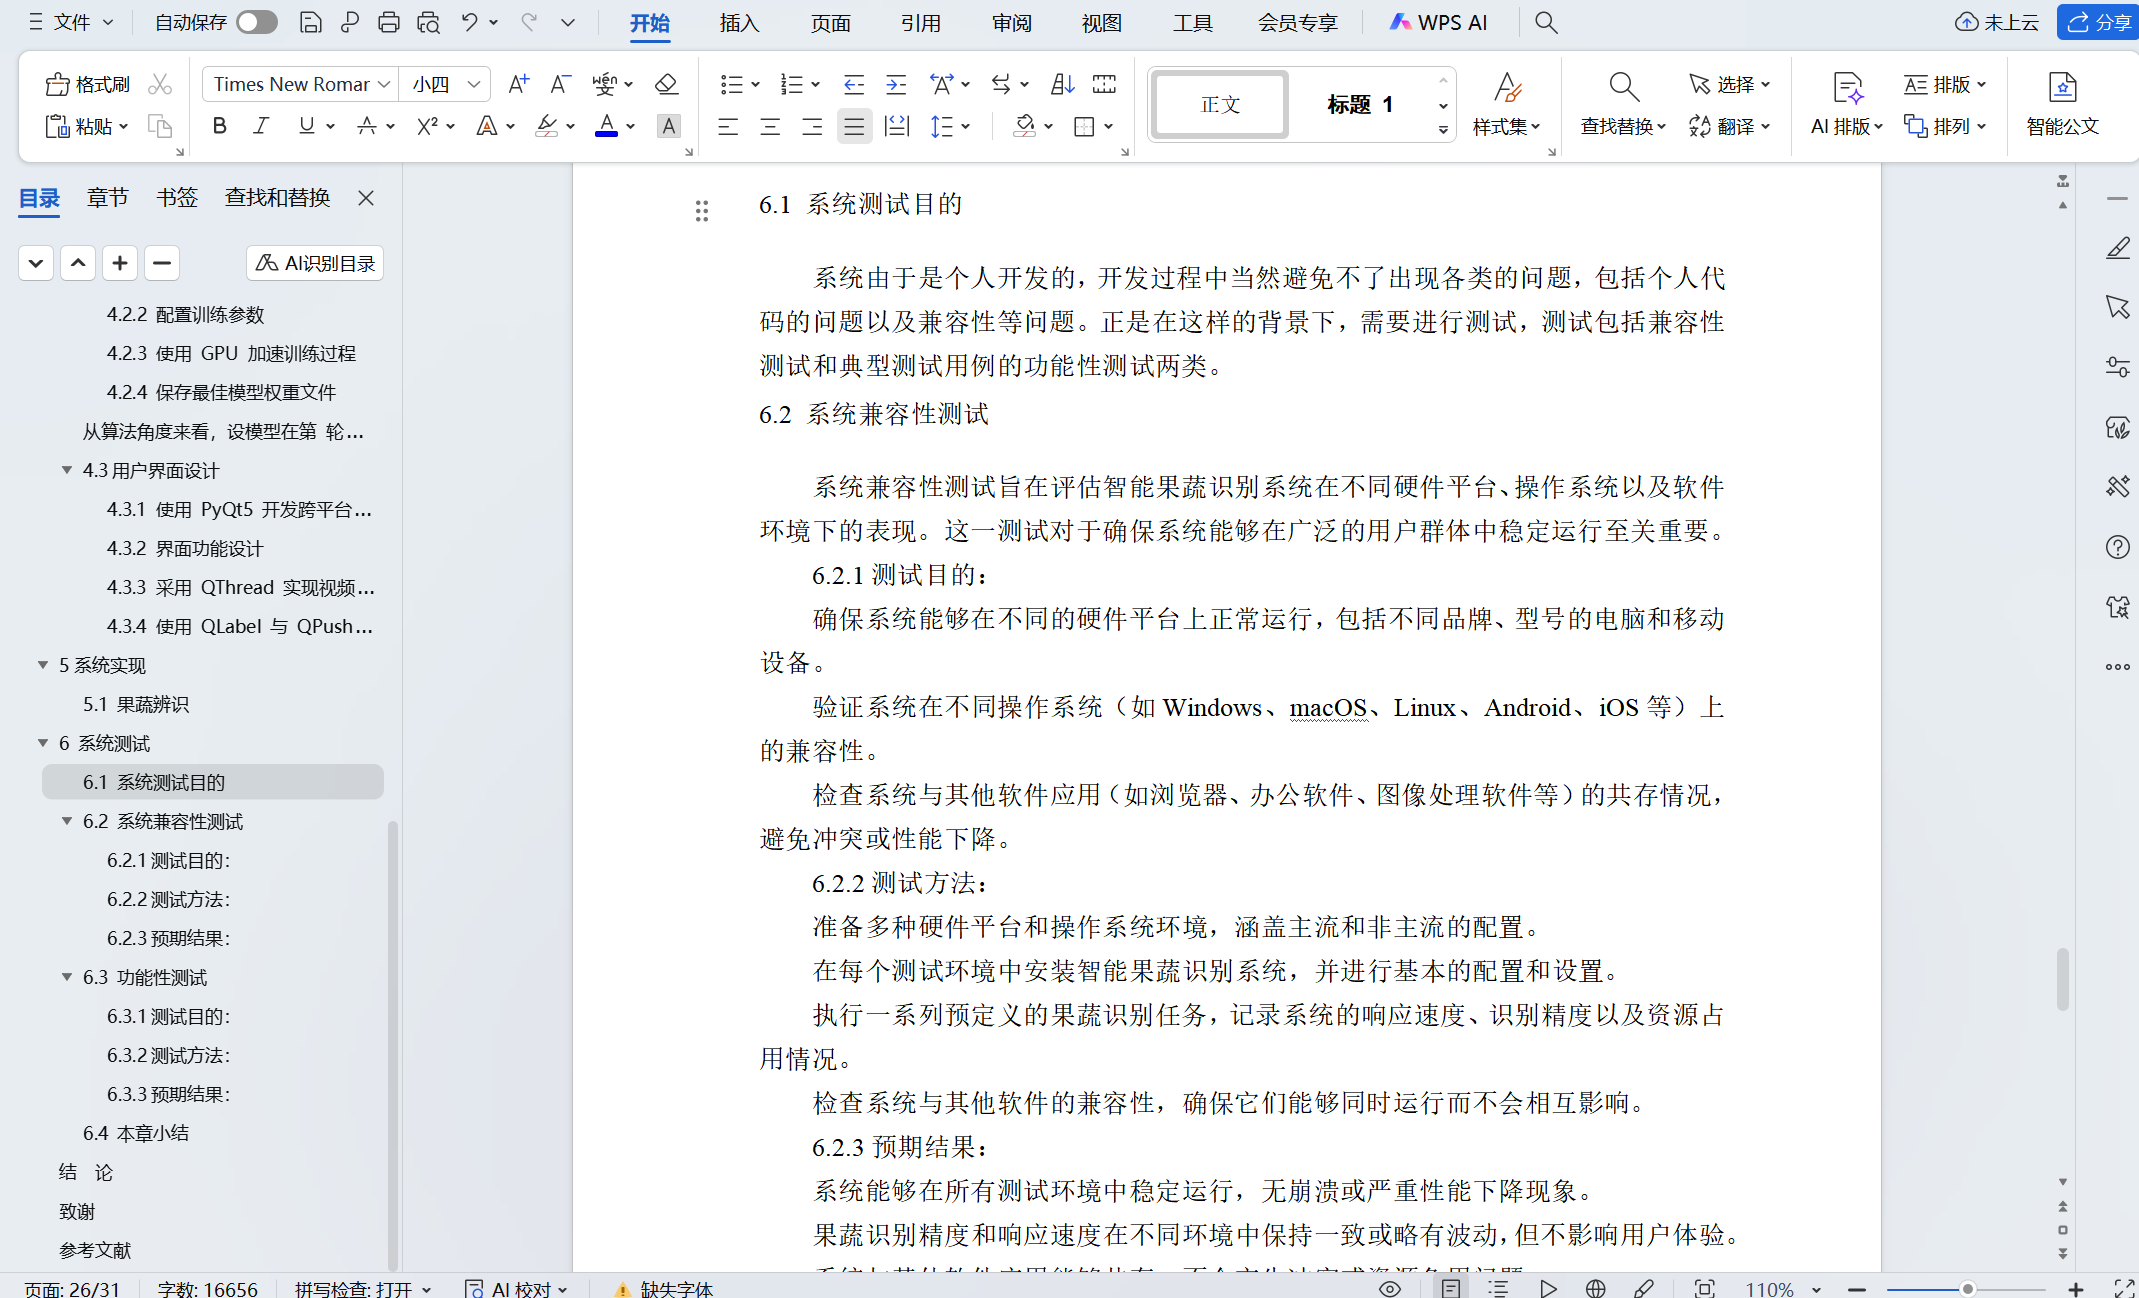Increase font size with A+ icon
This screenshot has height=1298, width=2139.
[518, 84]
